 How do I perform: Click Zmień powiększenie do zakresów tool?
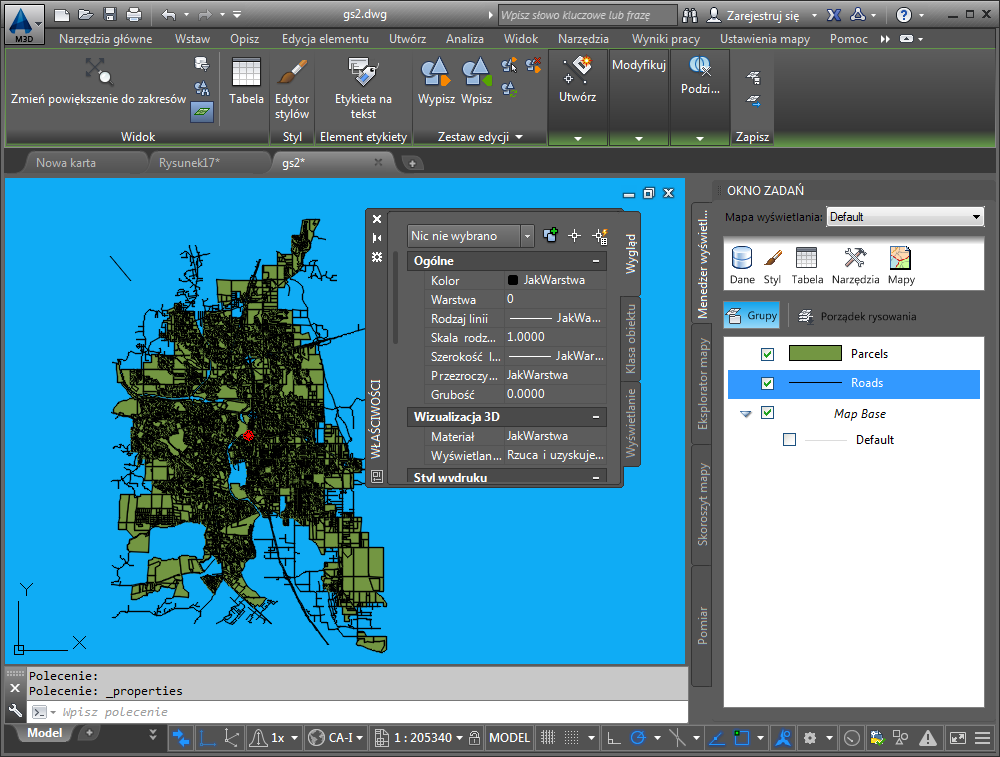click(98, 84)
